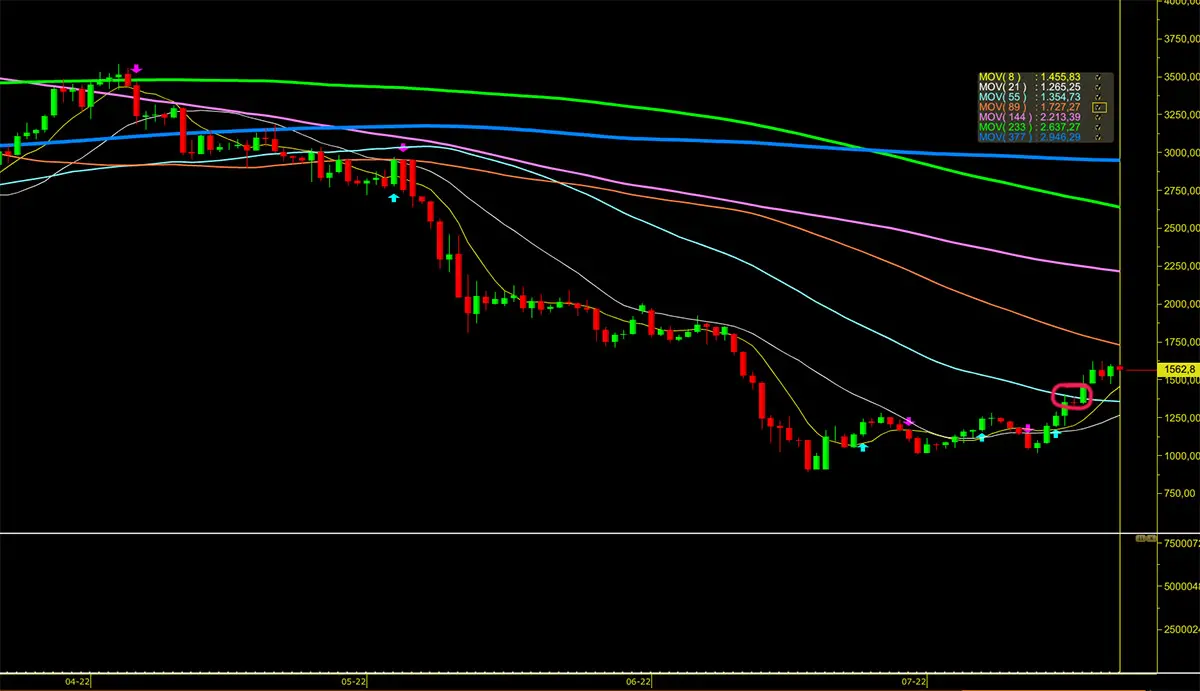This screenshot has height=691, width=1200.
Task: Click the right small button atop the volume pane
Action: (x=1151, y=538)
